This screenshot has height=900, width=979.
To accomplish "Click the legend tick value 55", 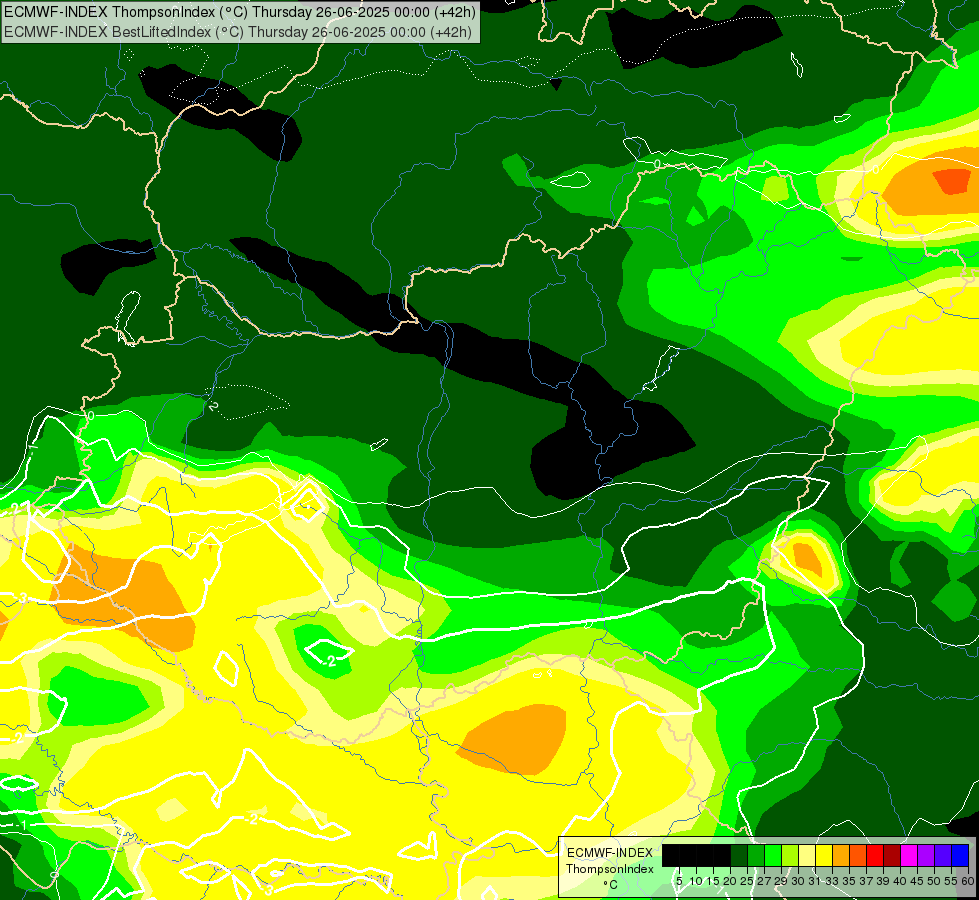I will point(952,881).
